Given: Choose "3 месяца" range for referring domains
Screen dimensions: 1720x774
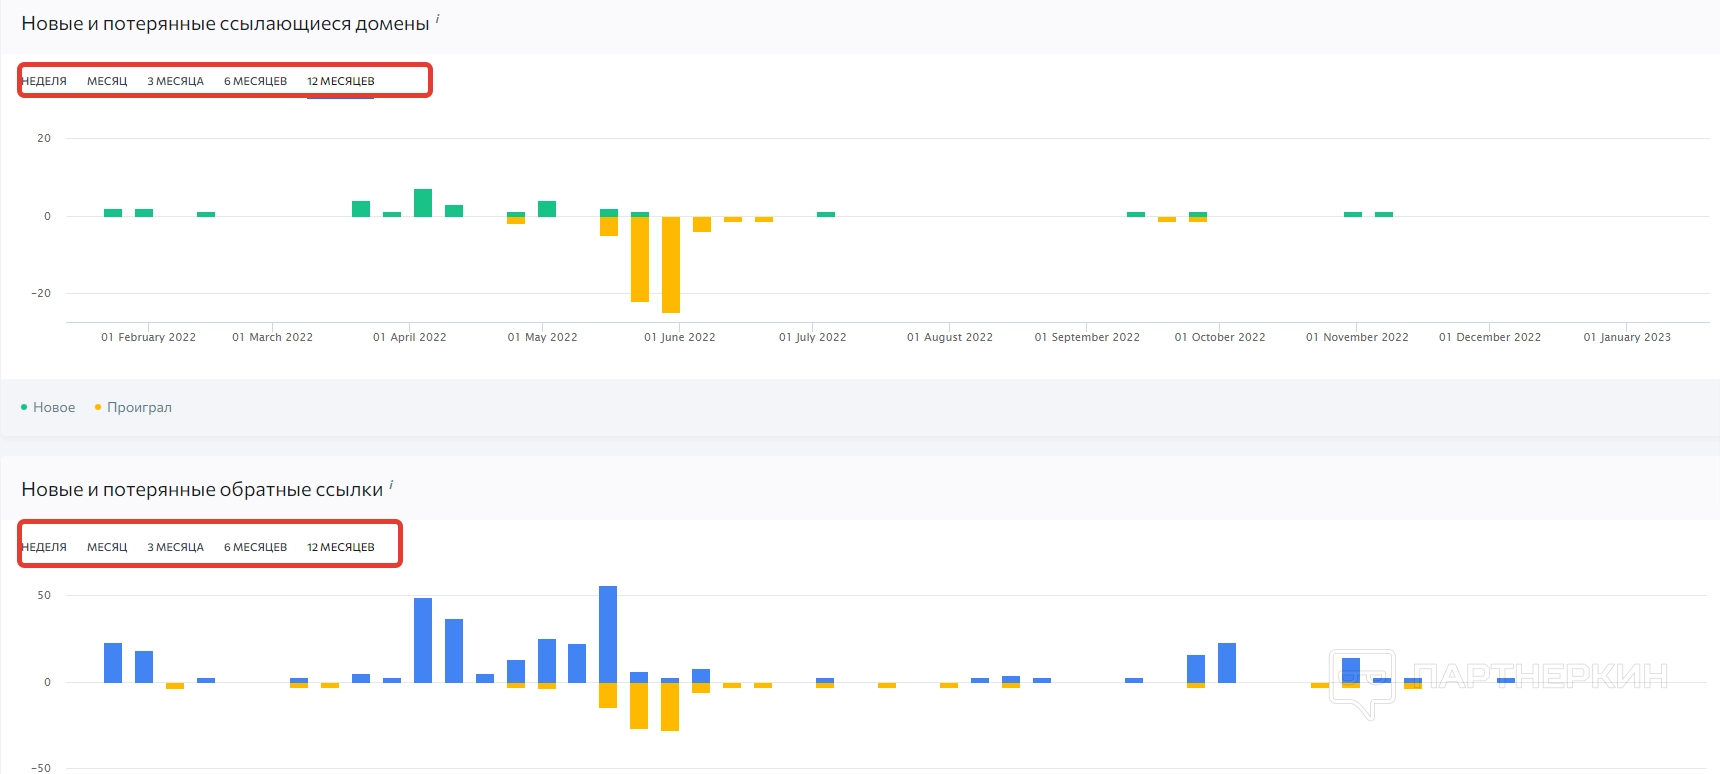Looking at the screenshot, I should pyautogui.click(x=175, y=81).
